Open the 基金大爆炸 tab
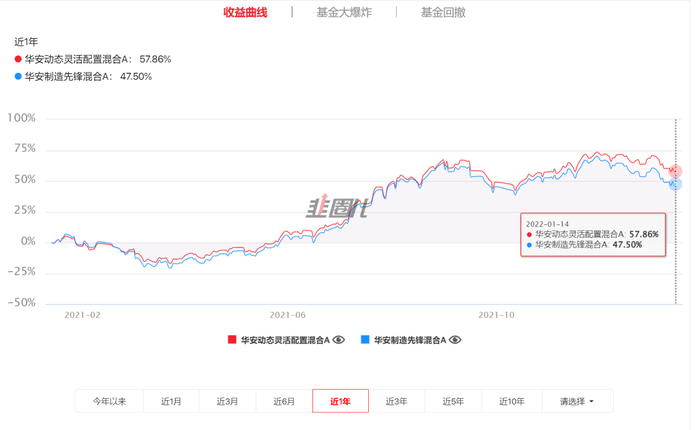 (344, 13)
